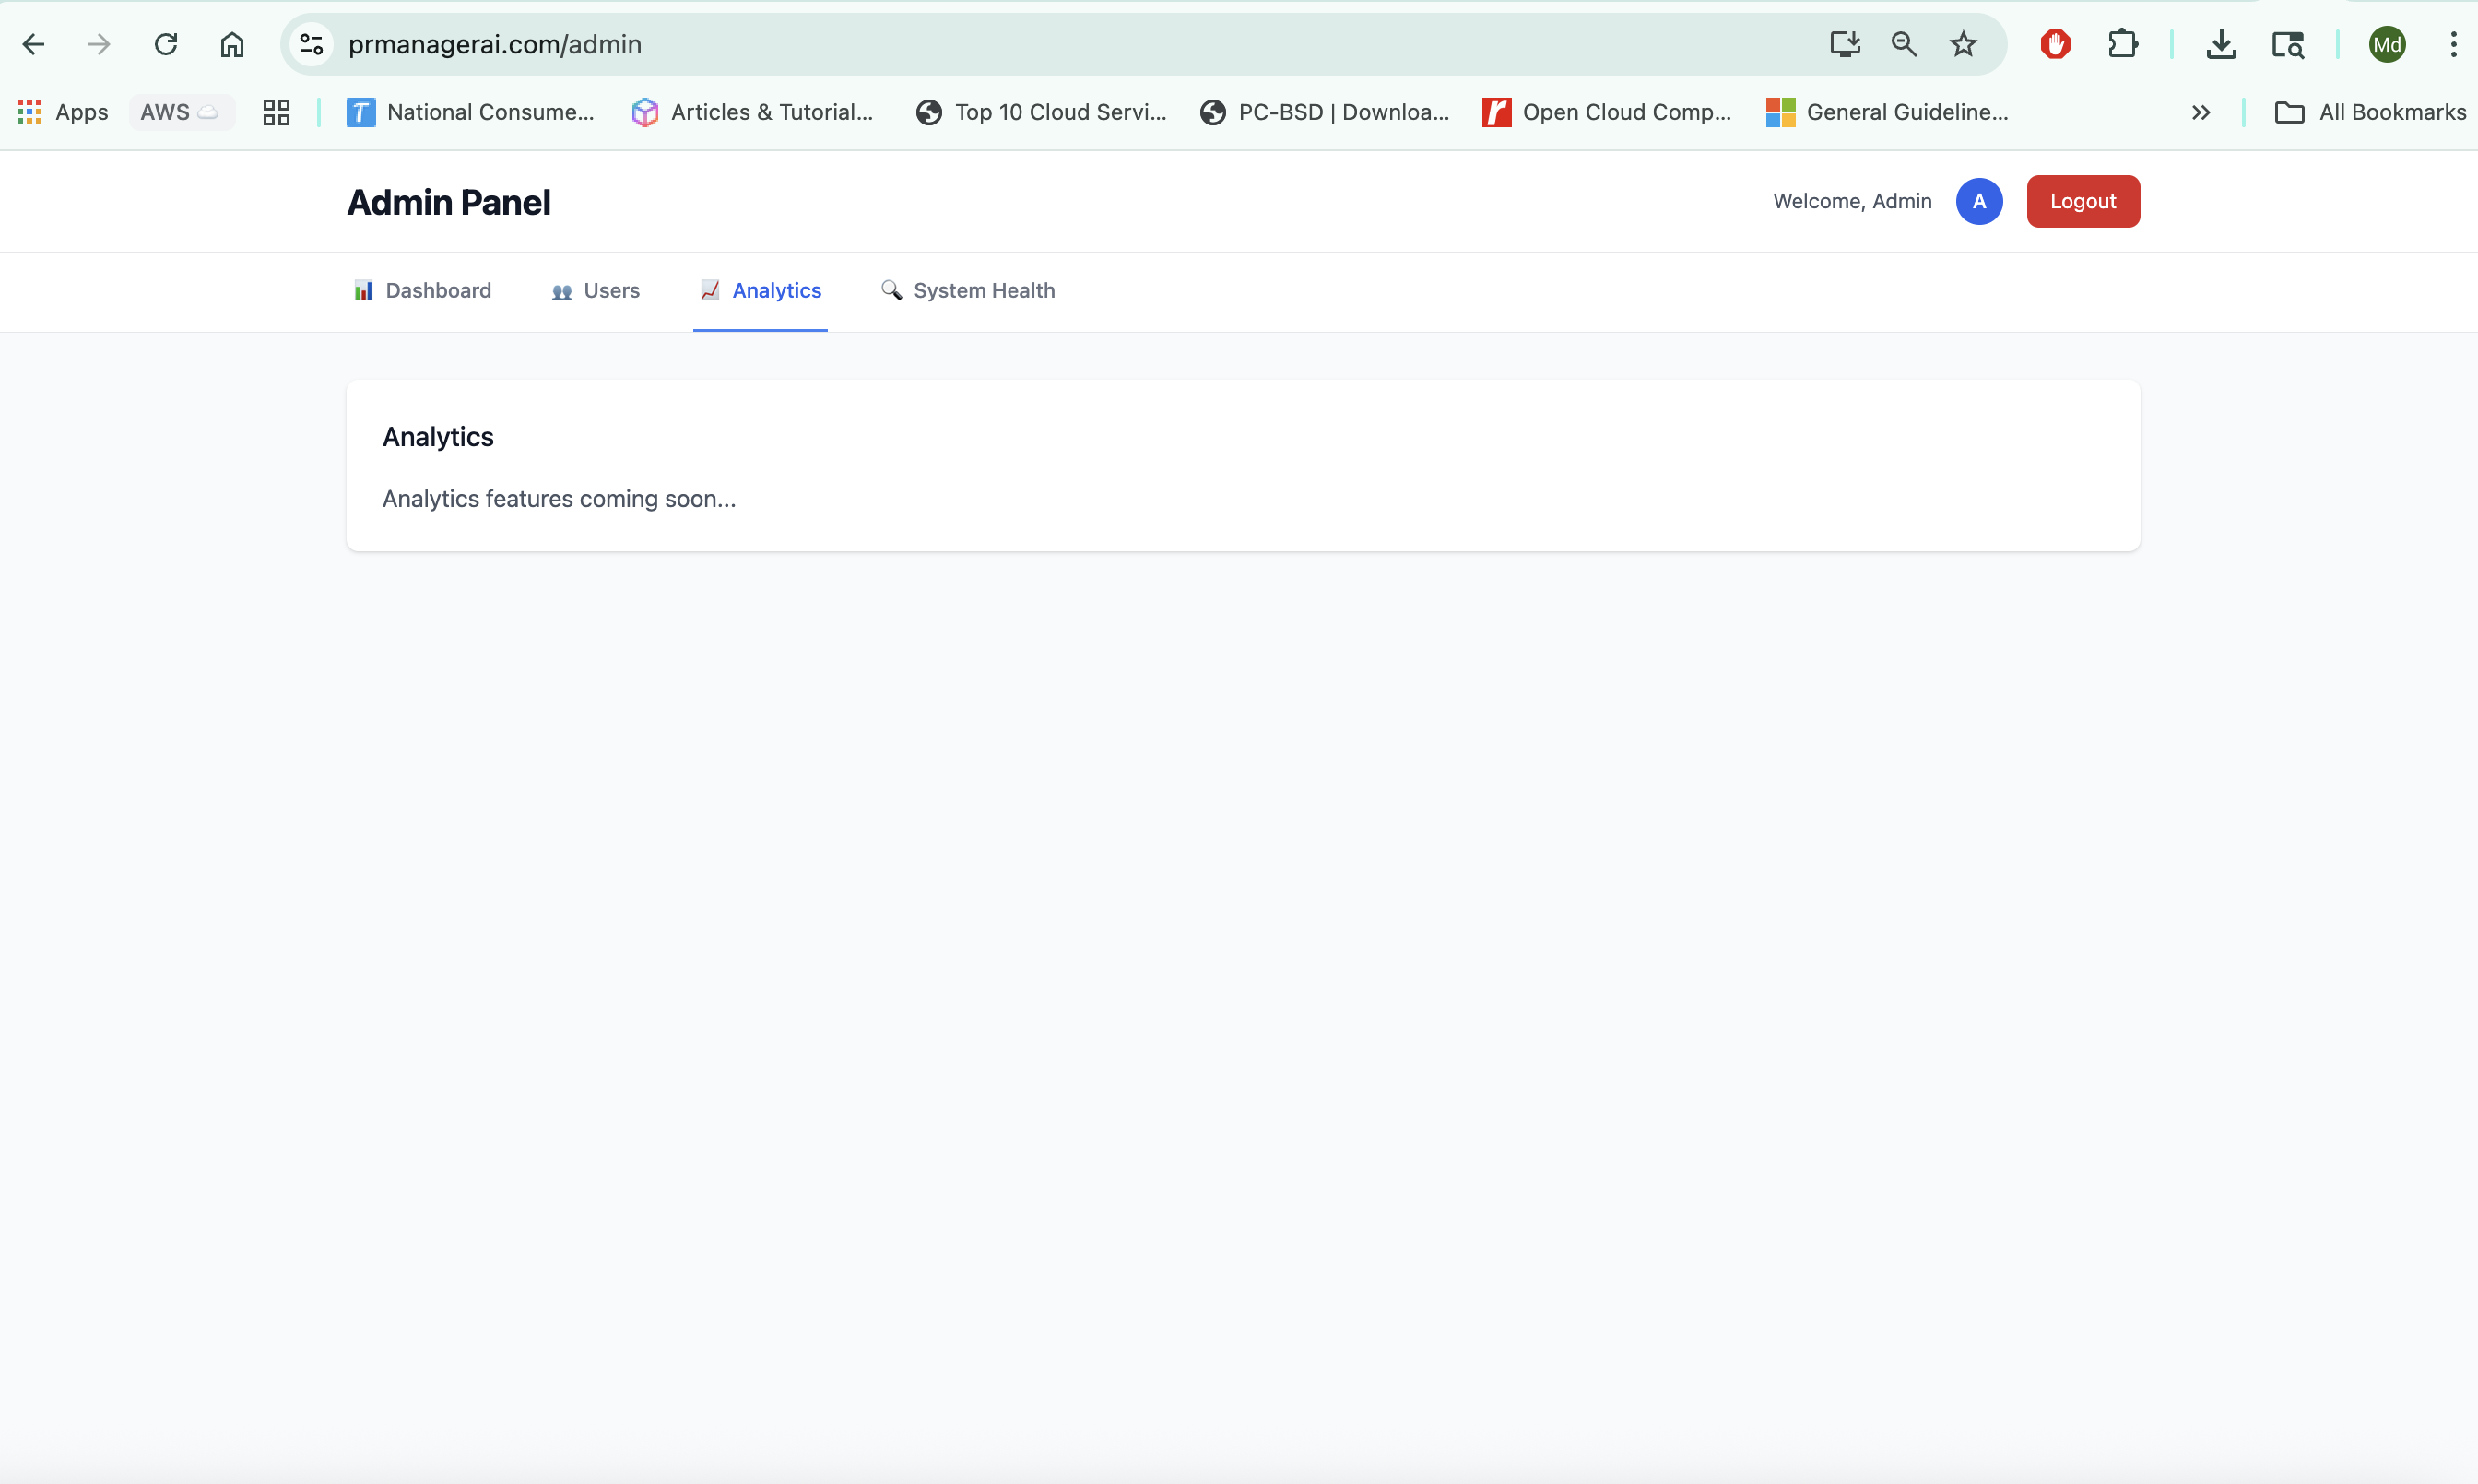Click the red ad blocker shield icon
Viewport: 2478px width, 1484px height.
[x=2055, y=44]
